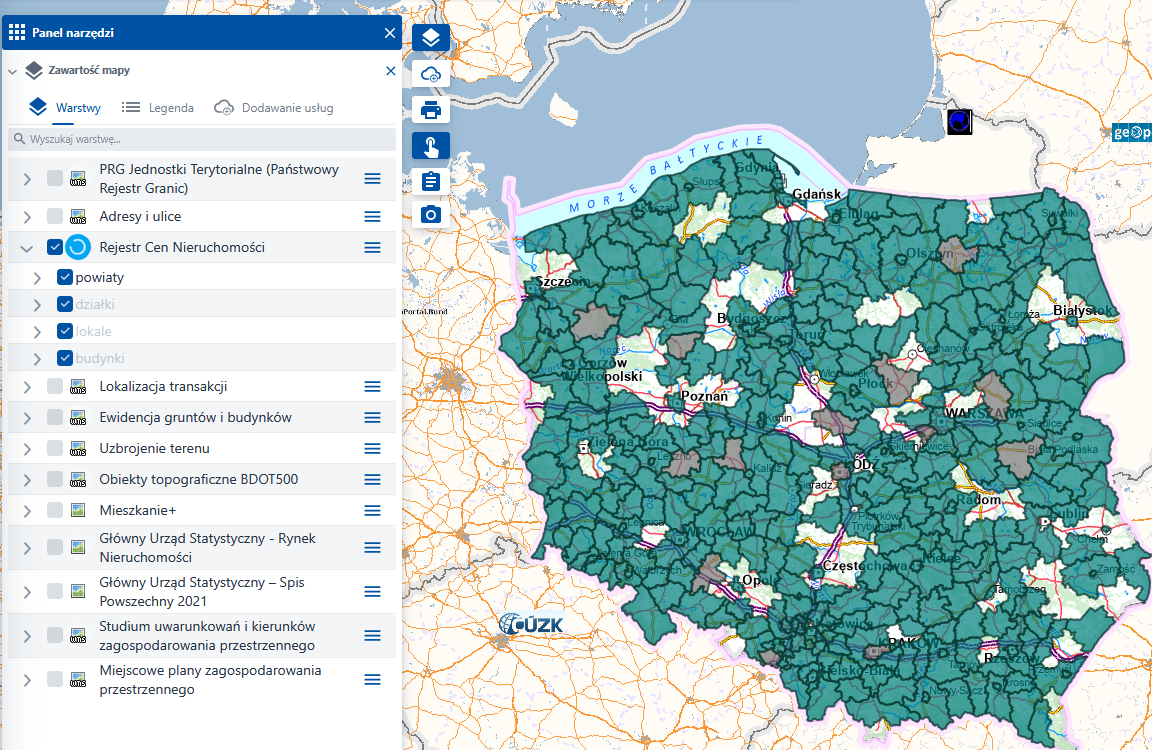1152x750 pixels.
Task: Click the Uzbrojenie terenu layer name
Action: (x=154, y=449)
